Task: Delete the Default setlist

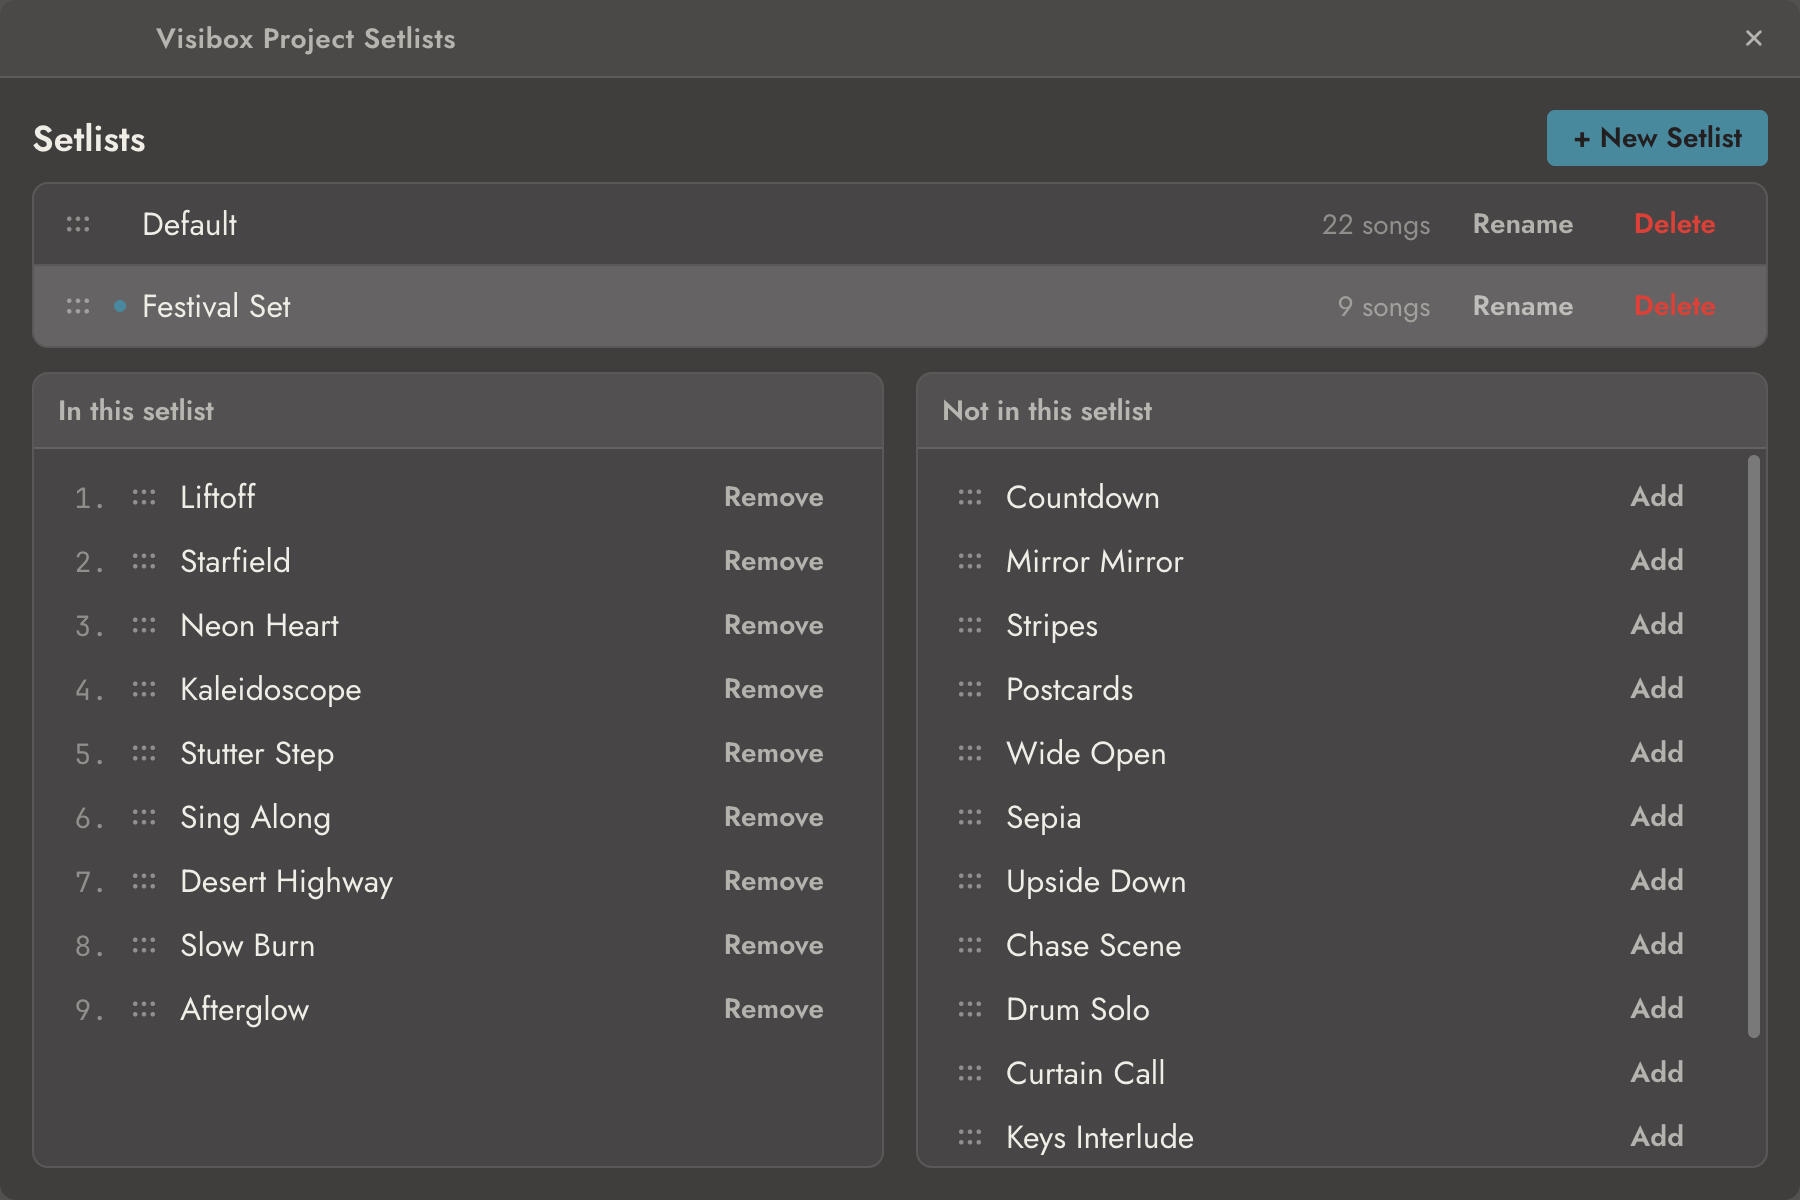Action: 1674,224
